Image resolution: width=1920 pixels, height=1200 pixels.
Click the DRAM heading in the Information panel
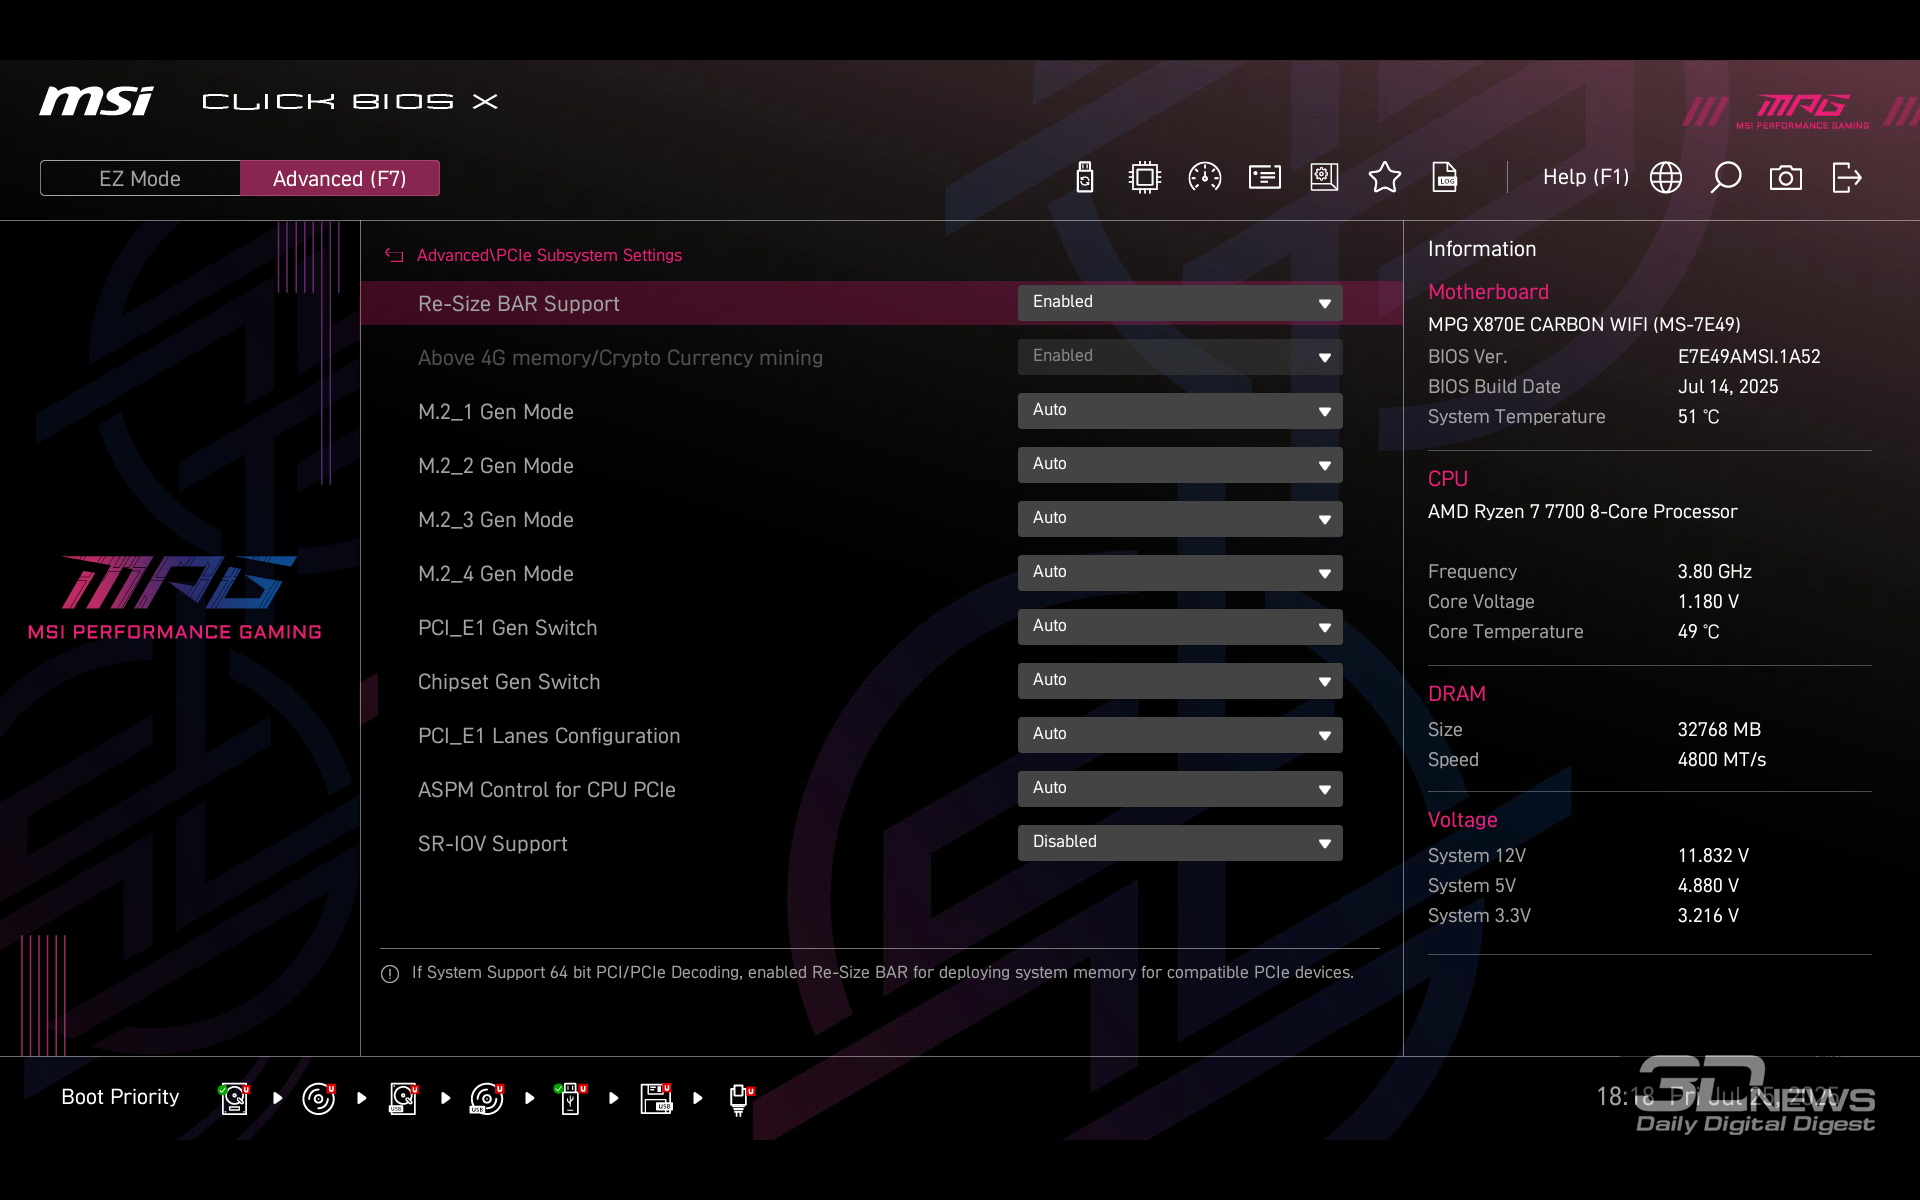pyautogui.click(x=1456, y=694)
